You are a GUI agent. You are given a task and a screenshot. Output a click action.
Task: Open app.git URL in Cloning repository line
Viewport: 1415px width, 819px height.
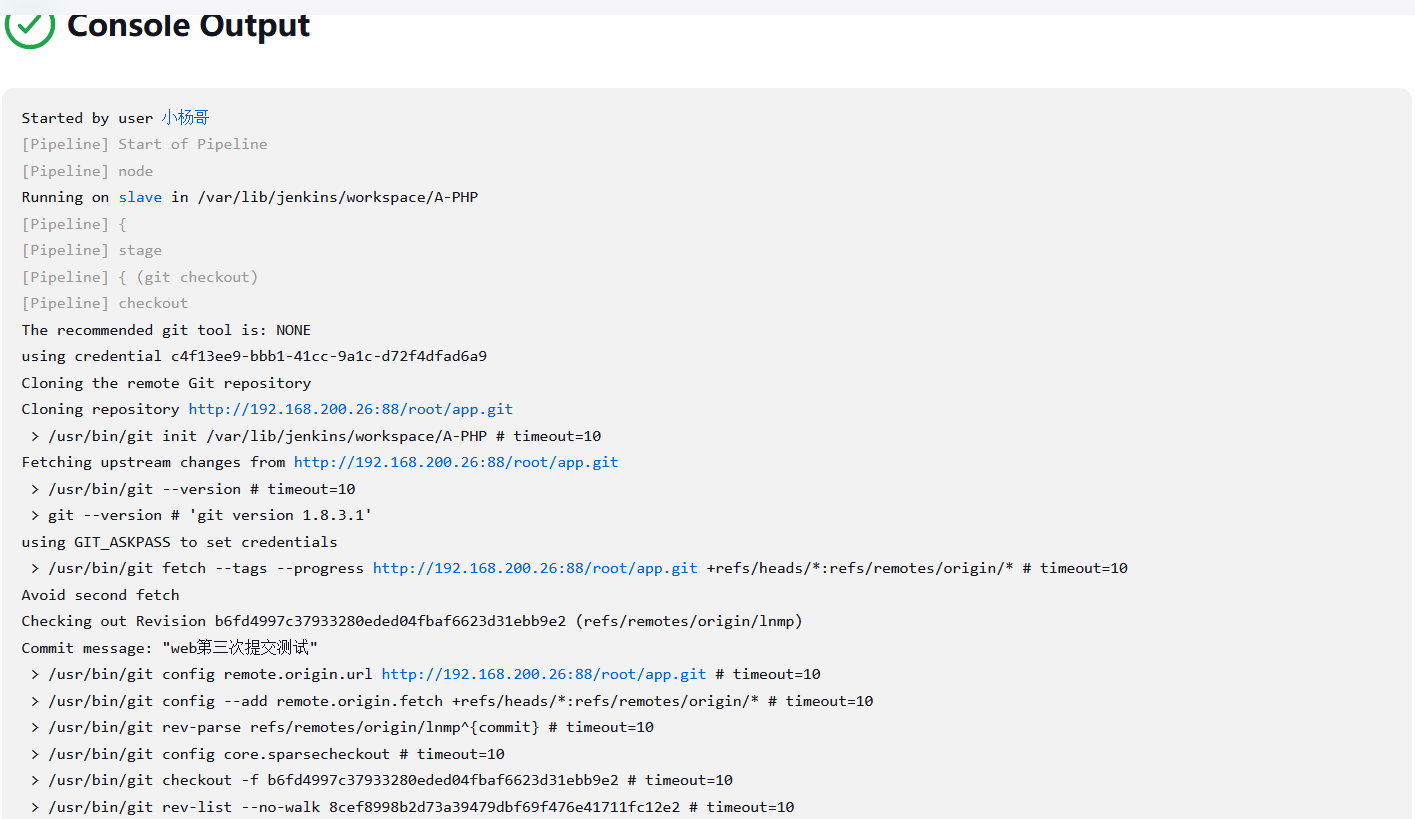(x=350, y=409)
